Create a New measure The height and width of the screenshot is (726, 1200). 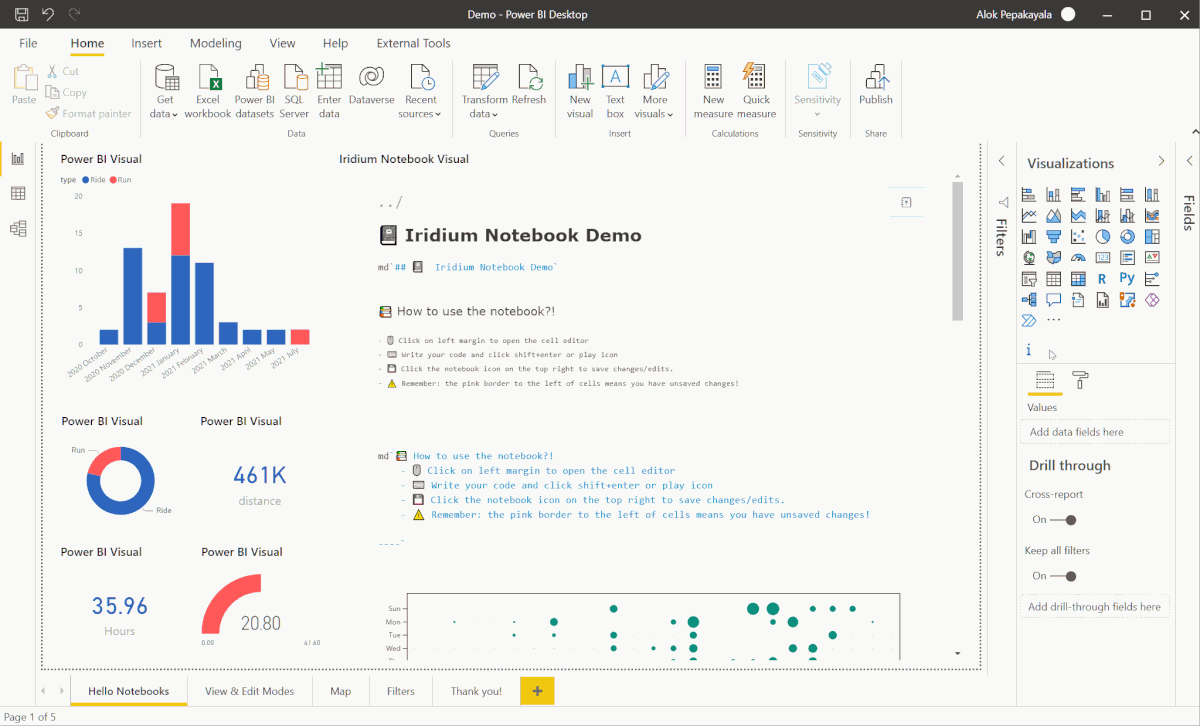(x=712, y=90)
